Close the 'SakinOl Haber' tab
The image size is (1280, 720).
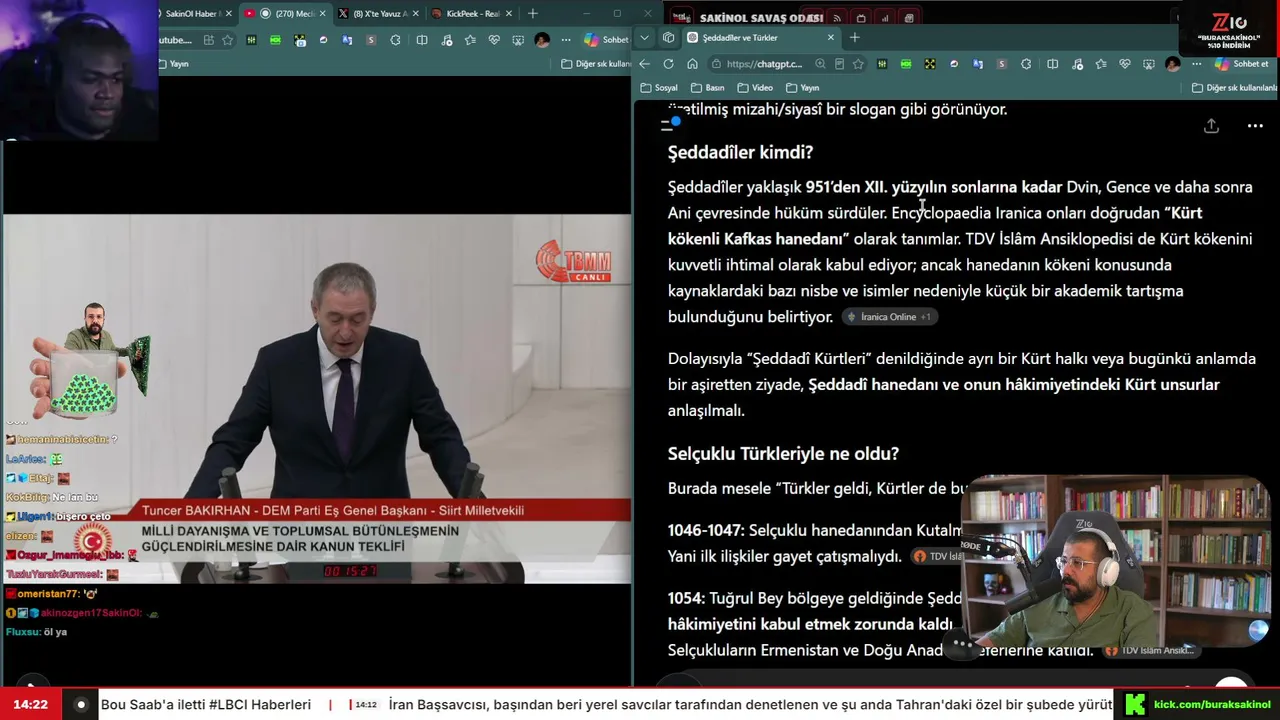click(x=229, y=14)
